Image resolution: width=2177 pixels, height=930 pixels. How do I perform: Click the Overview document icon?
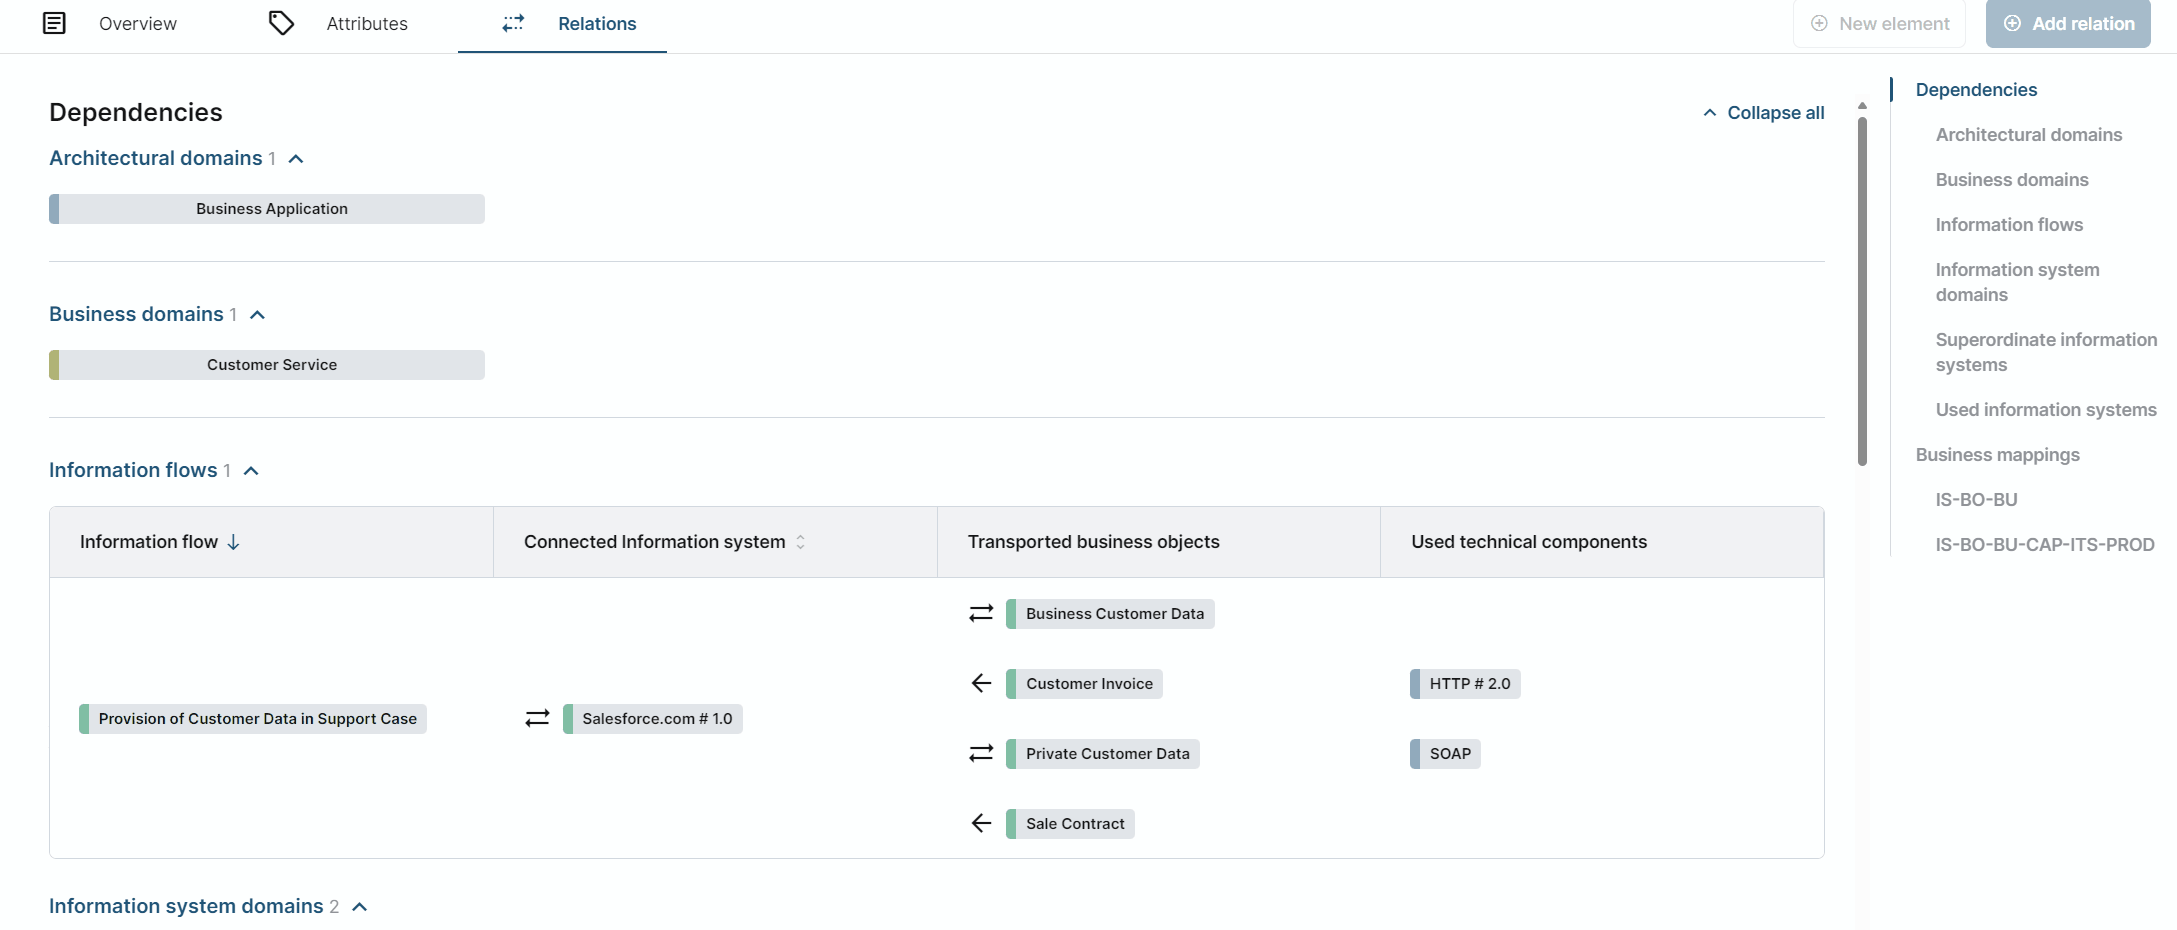tap(54, 23)
